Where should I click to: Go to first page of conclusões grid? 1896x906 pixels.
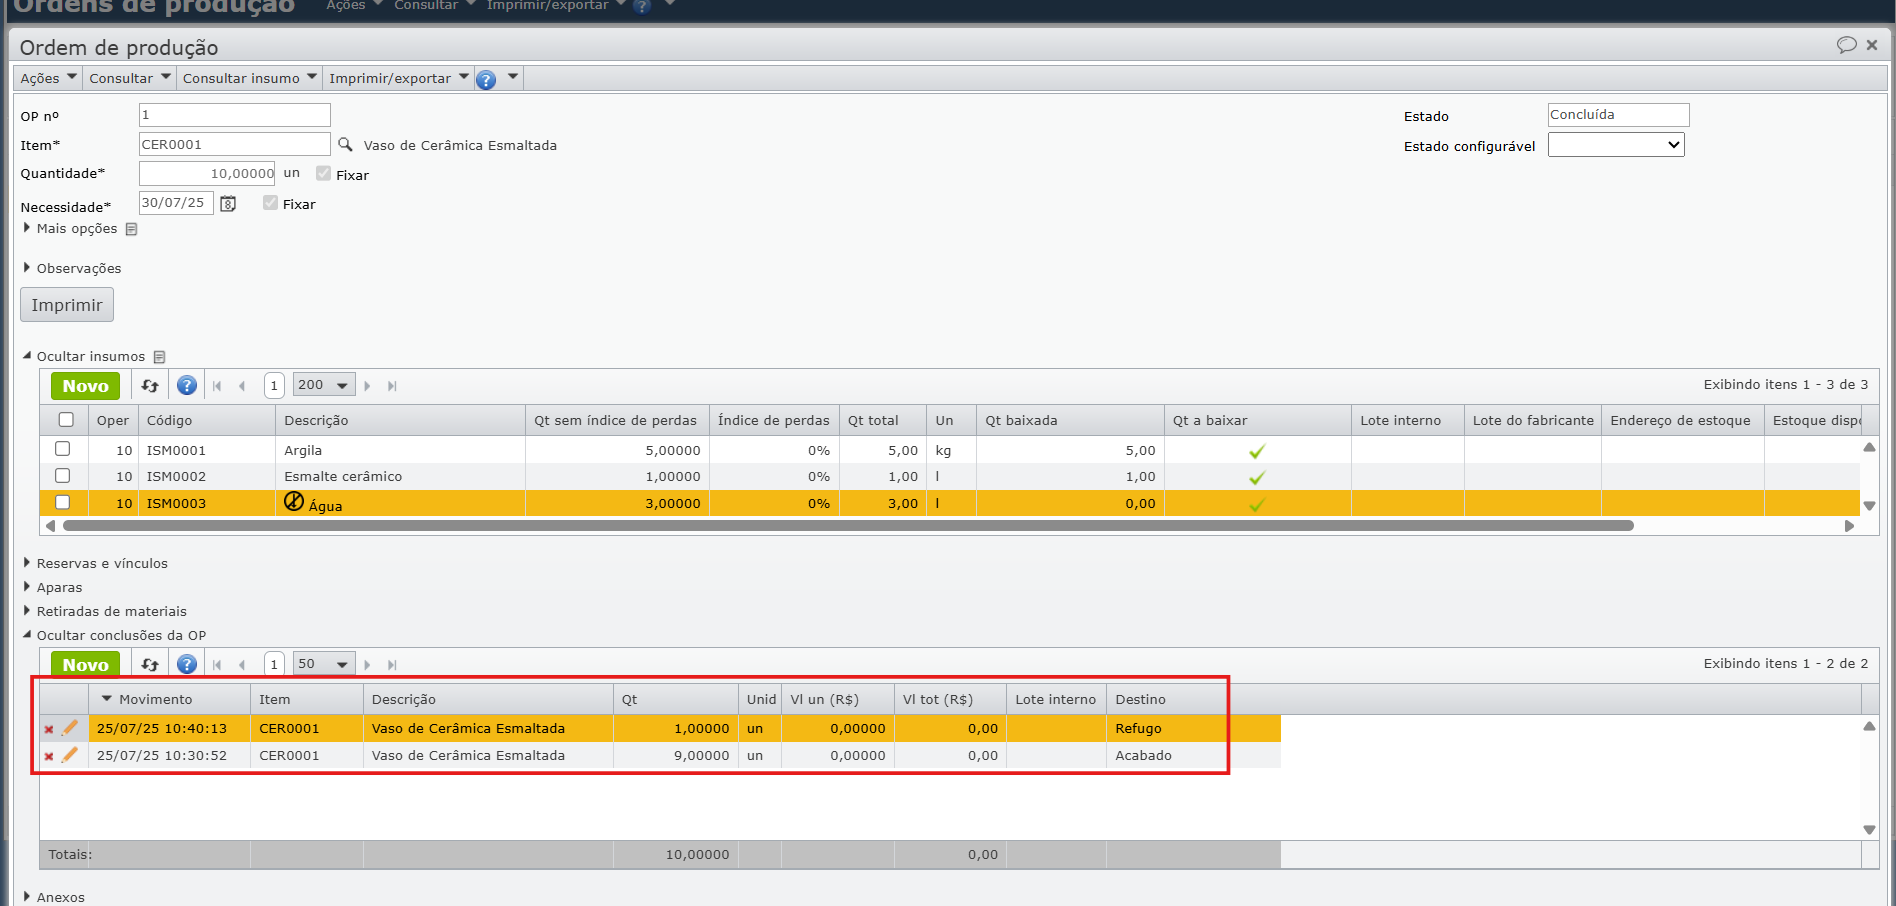217,665
